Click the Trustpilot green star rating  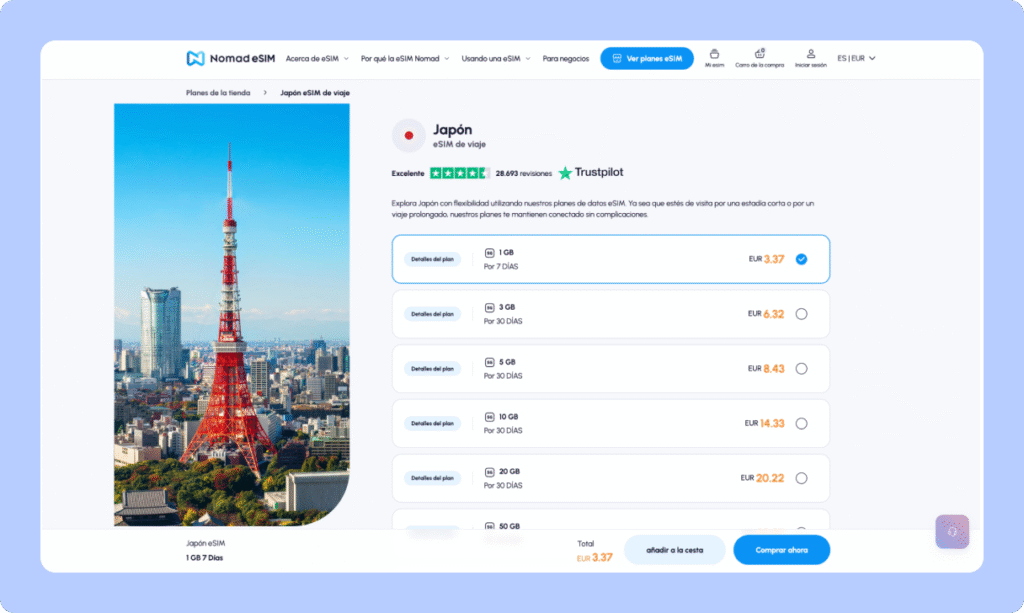pos(459,173)
